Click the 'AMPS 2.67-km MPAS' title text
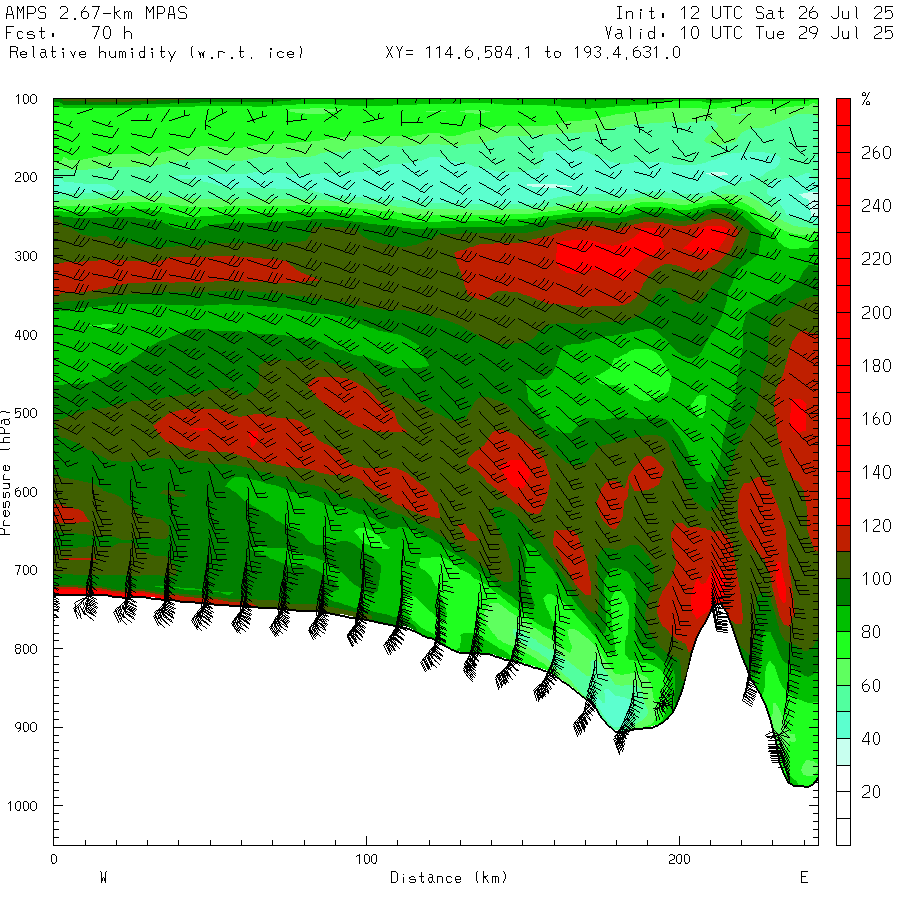900x900 pixels. (x=96, y=13)
